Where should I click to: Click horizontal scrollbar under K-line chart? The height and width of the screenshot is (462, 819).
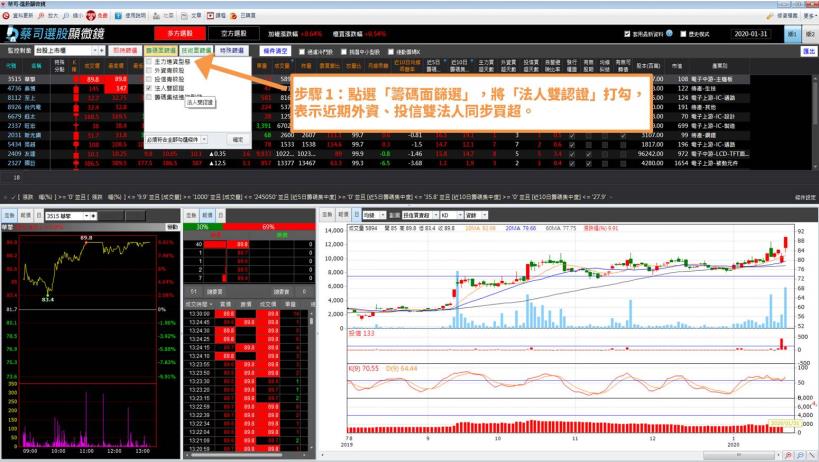[x=738, y=456]
